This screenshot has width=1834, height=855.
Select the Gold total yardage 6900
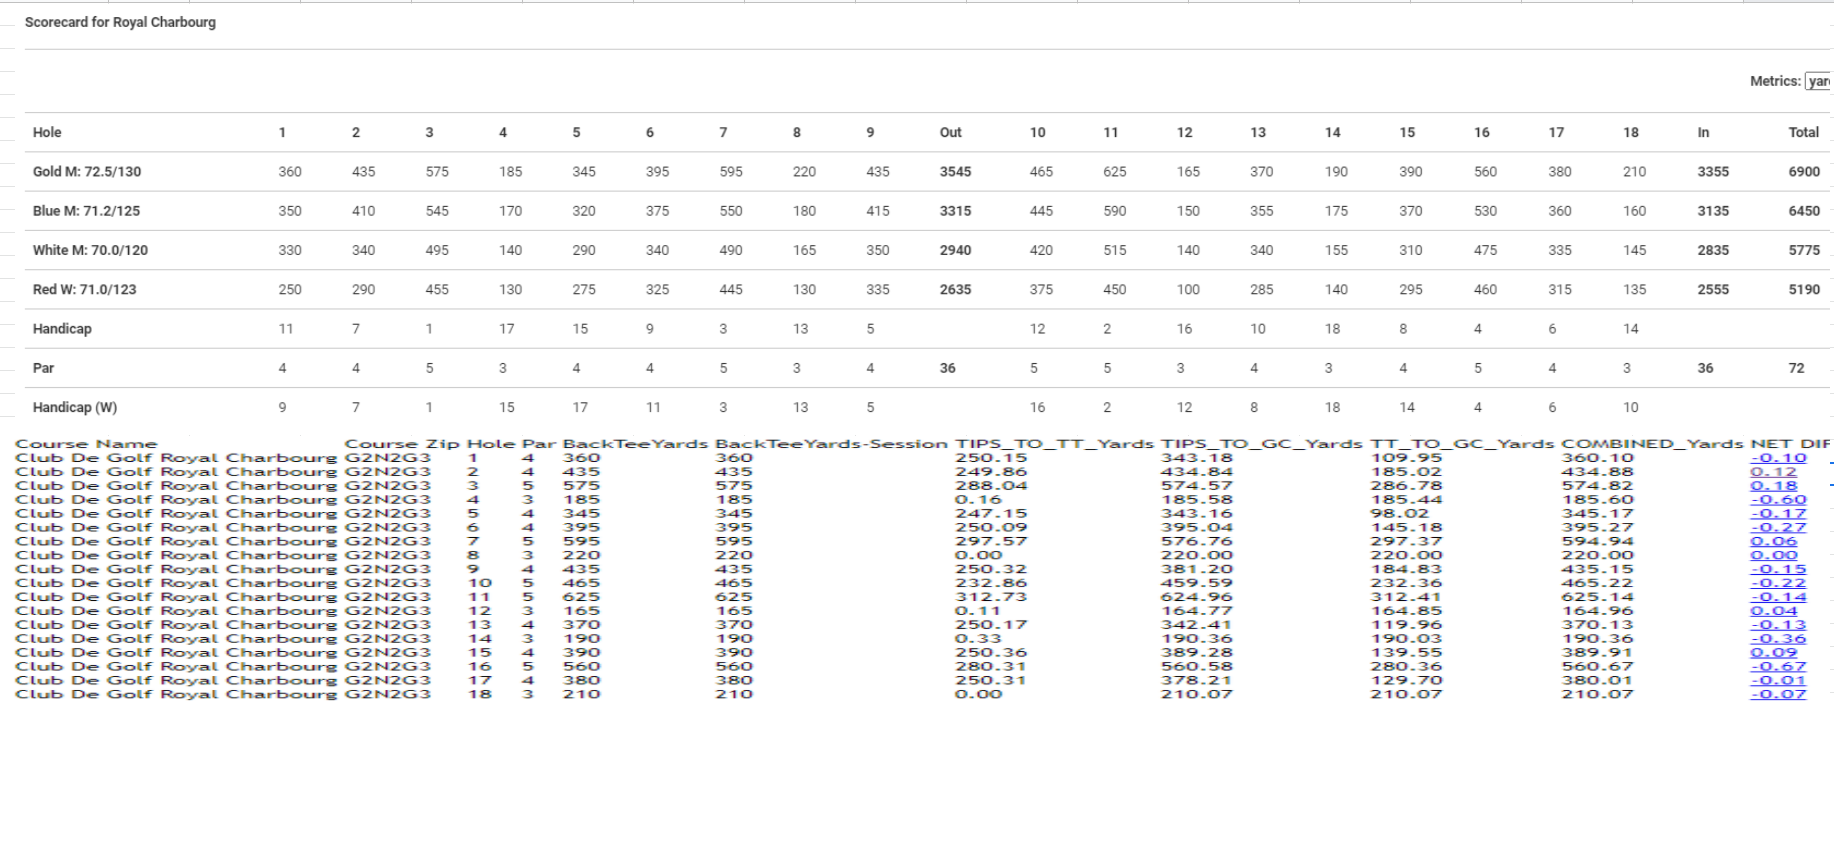1804,172
